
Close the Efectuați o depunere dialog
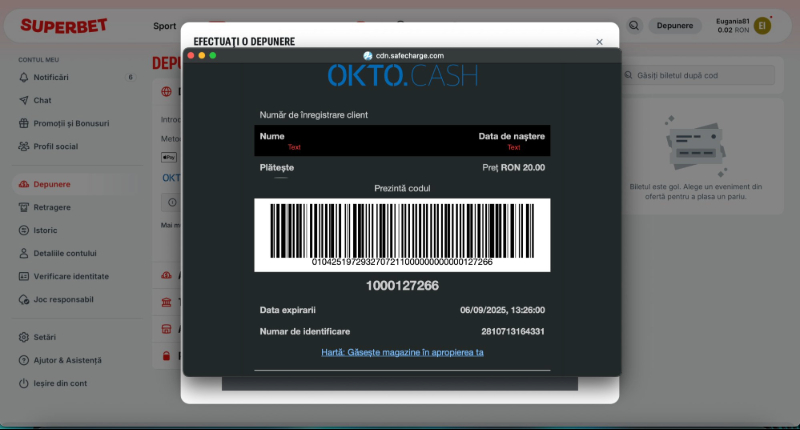599,42
